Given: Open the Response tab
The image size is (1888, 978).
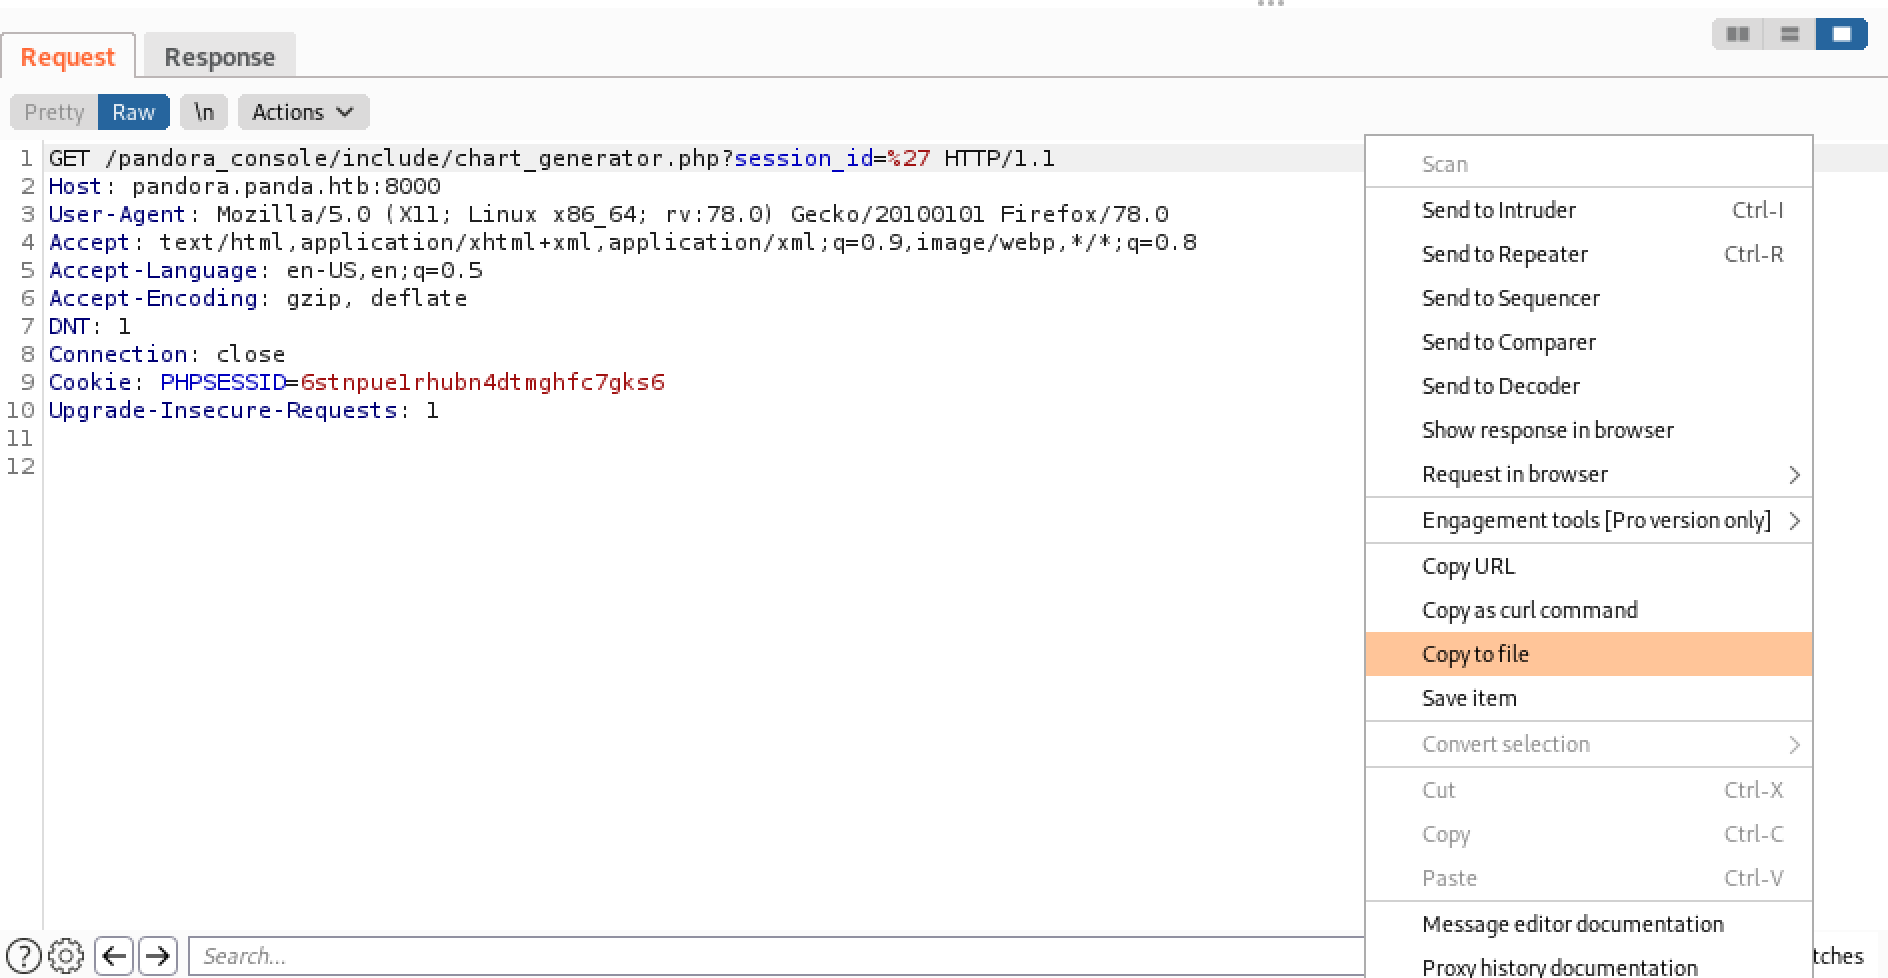Looking at the screenshot, I should 220,57.
